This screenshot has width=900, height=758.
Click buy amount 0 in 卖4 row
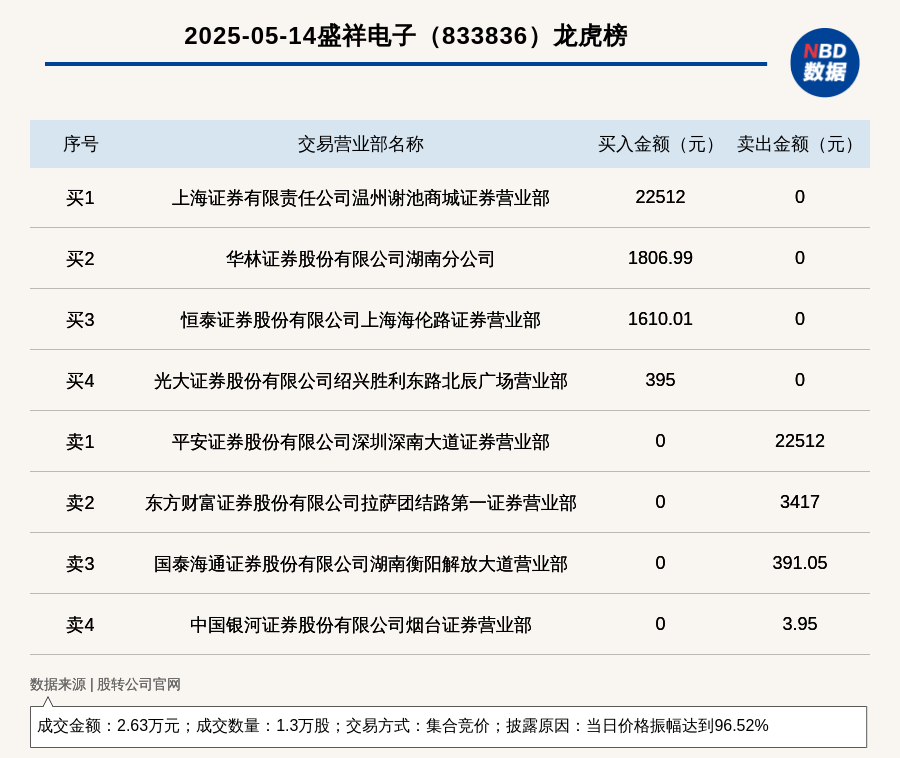tap(660, 624)
